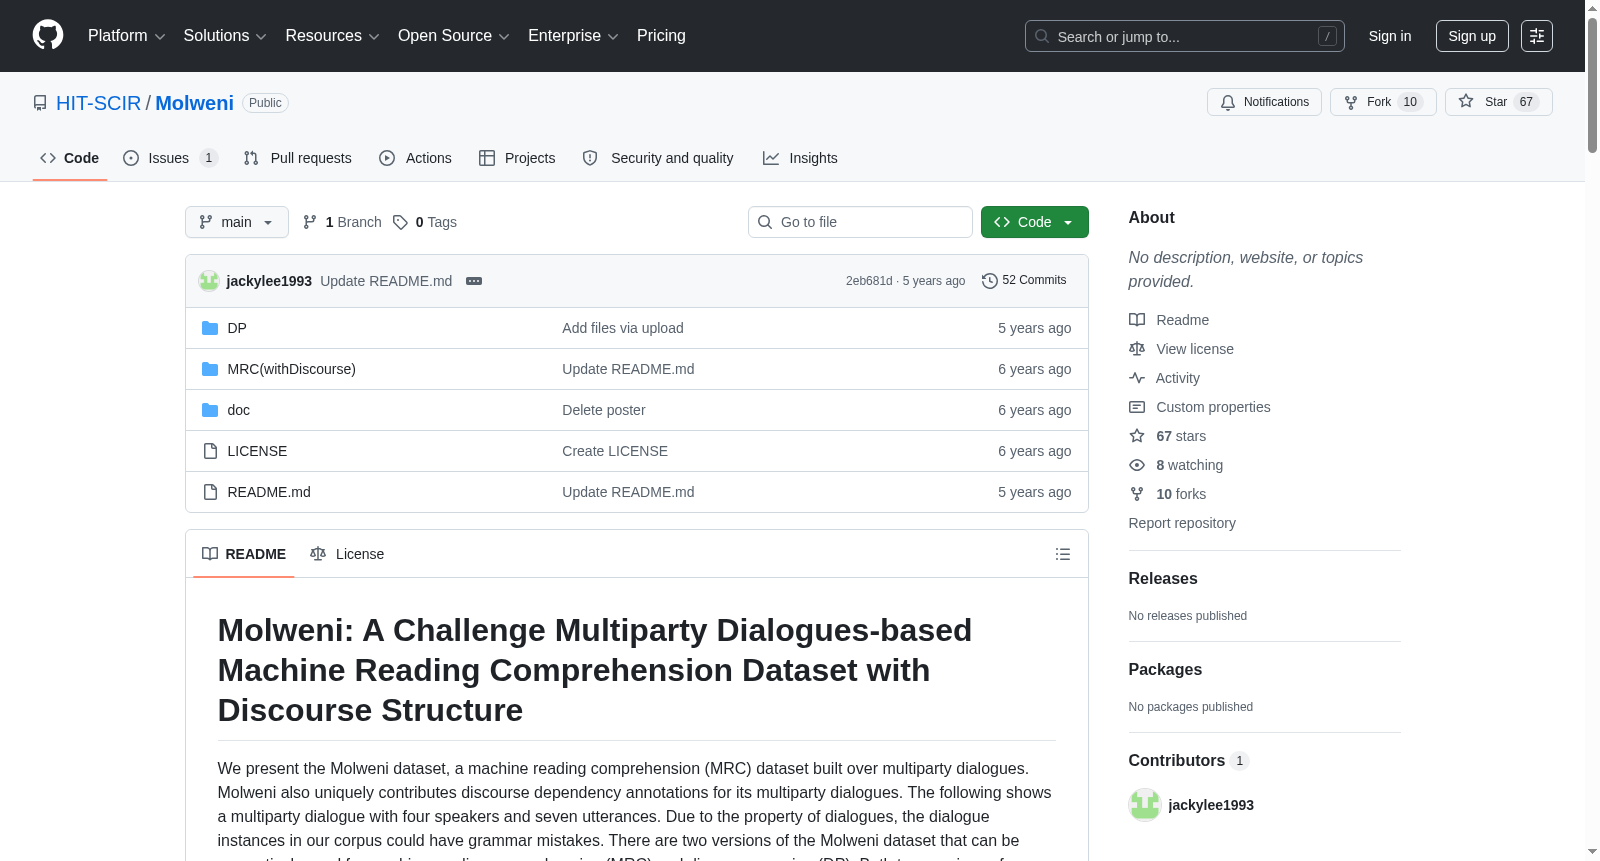Click the README.md file icon
This screenshot has width=1600, height=861.
point(210,492)
